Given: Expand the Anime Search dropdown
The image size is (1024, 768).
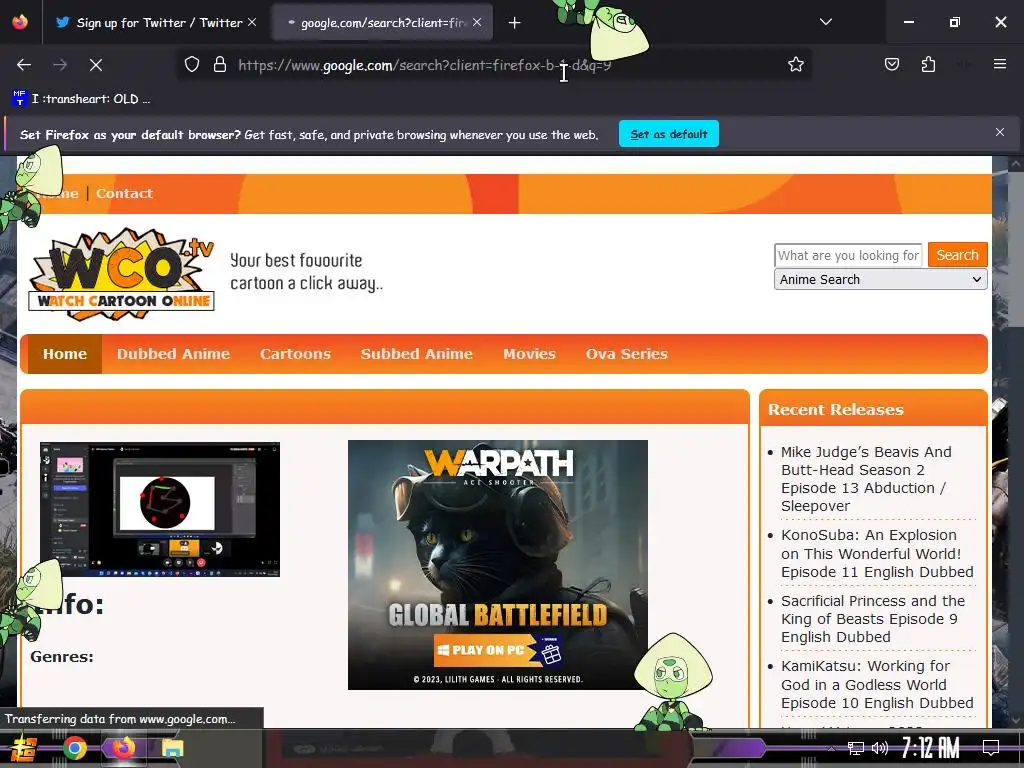Looking at the screenshot, I should click(880, 280).
